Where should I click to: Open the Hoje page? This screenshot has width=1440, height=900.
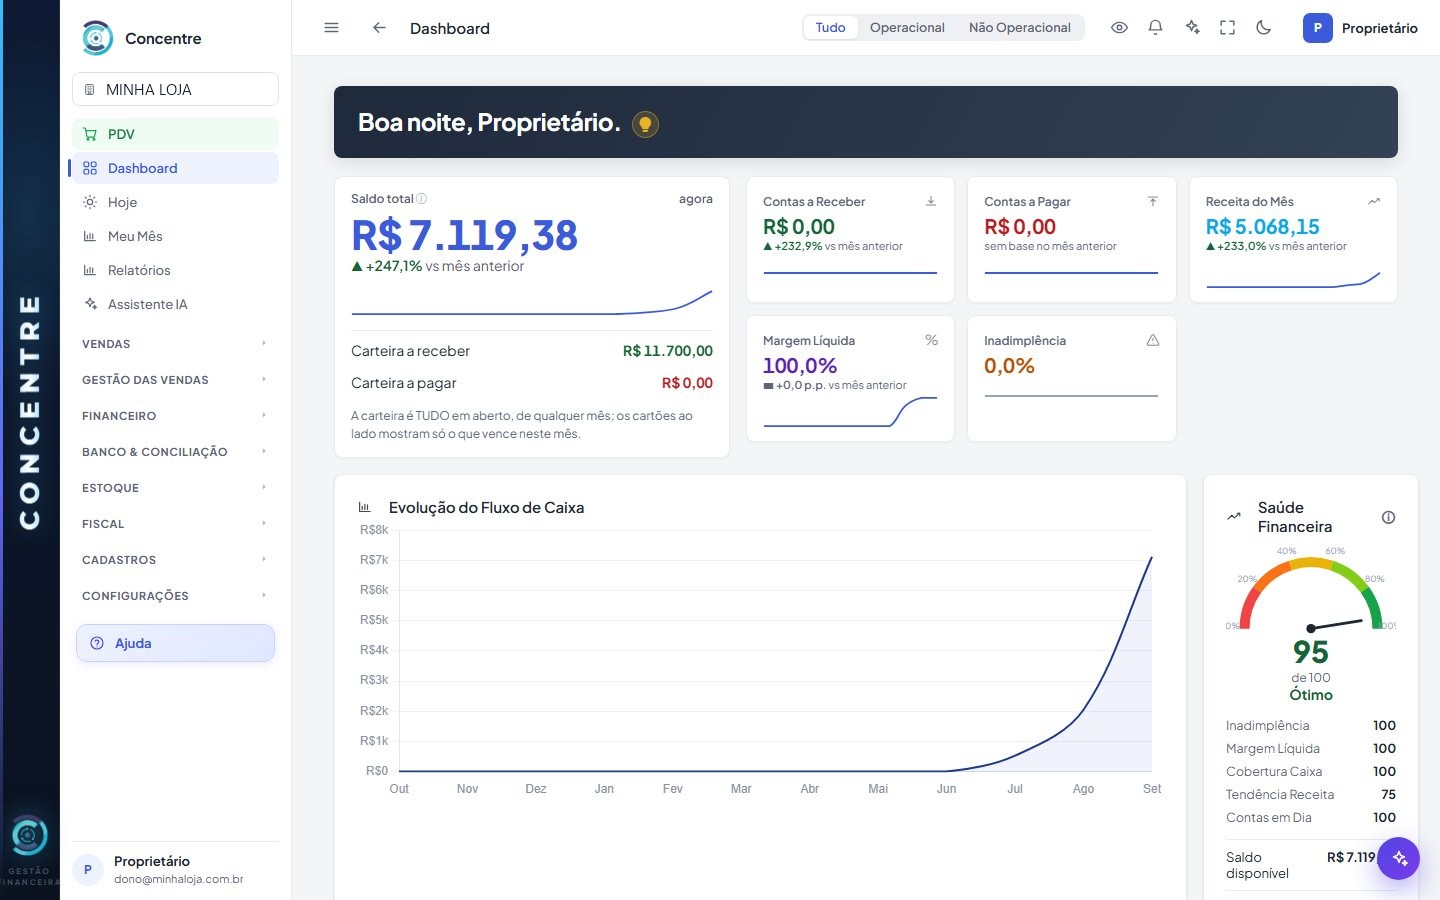click(x=175, y=202)
